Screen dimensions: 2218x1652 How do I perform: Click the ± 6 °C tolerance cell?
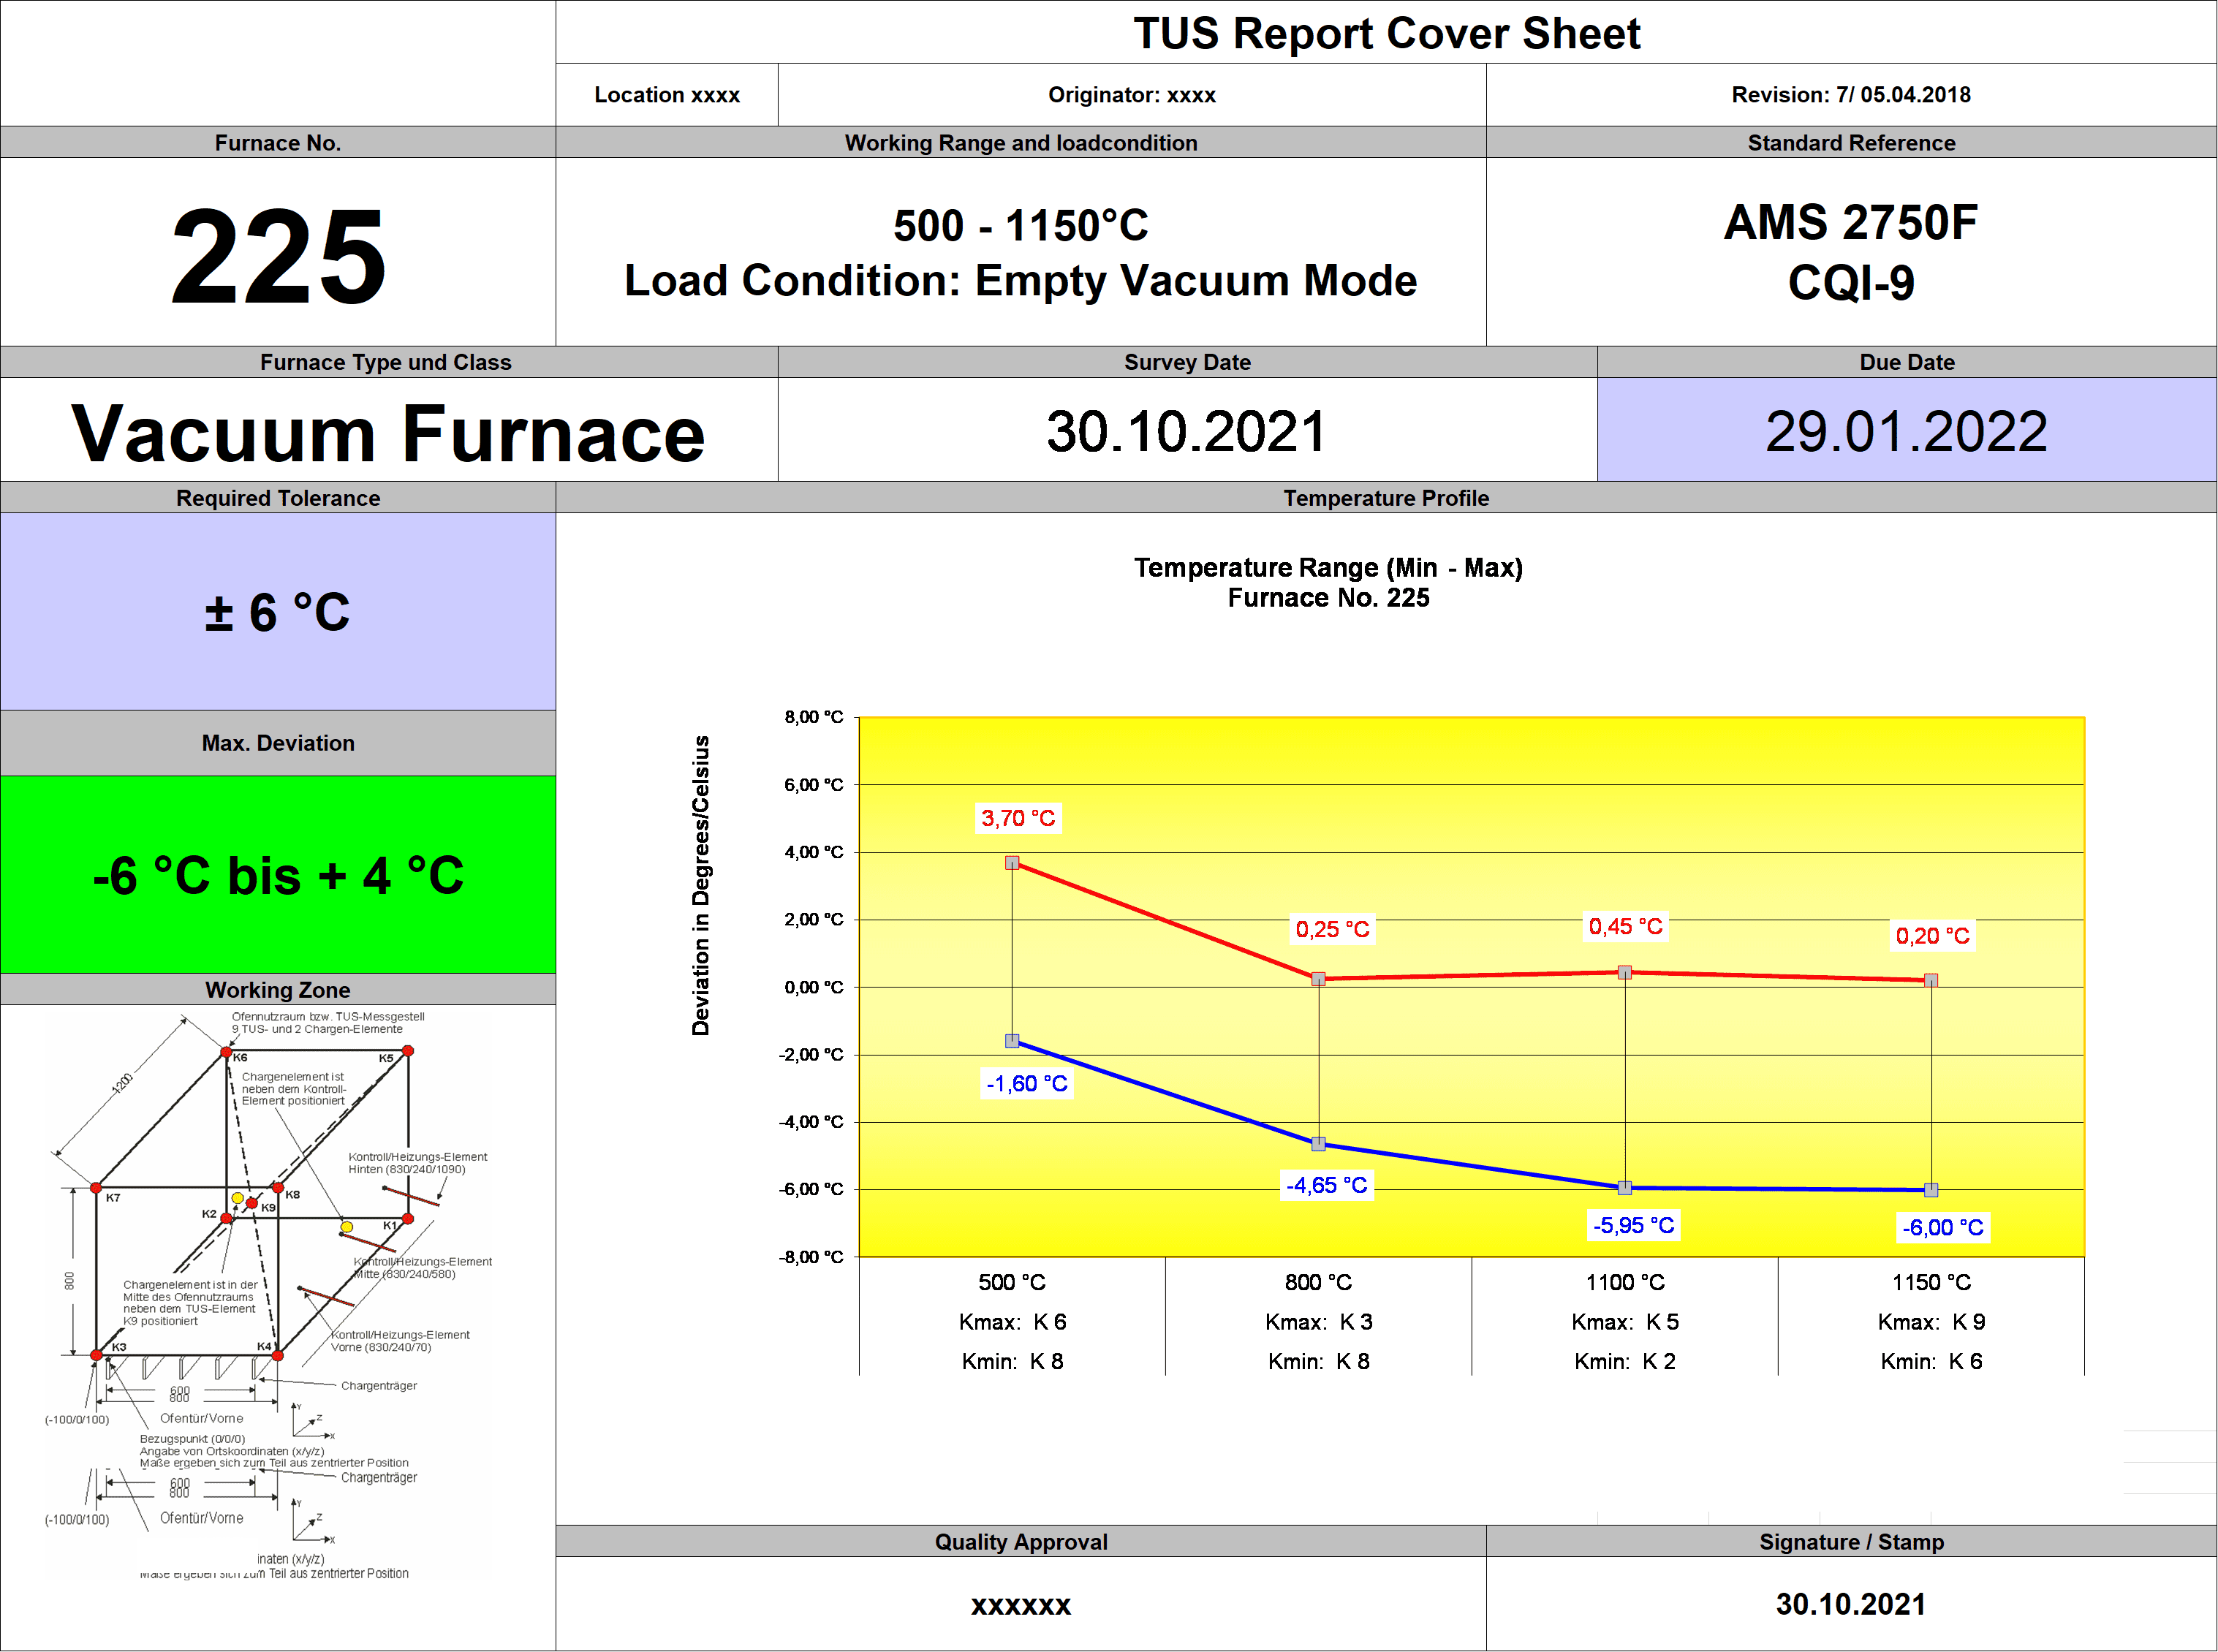[277, 612]
